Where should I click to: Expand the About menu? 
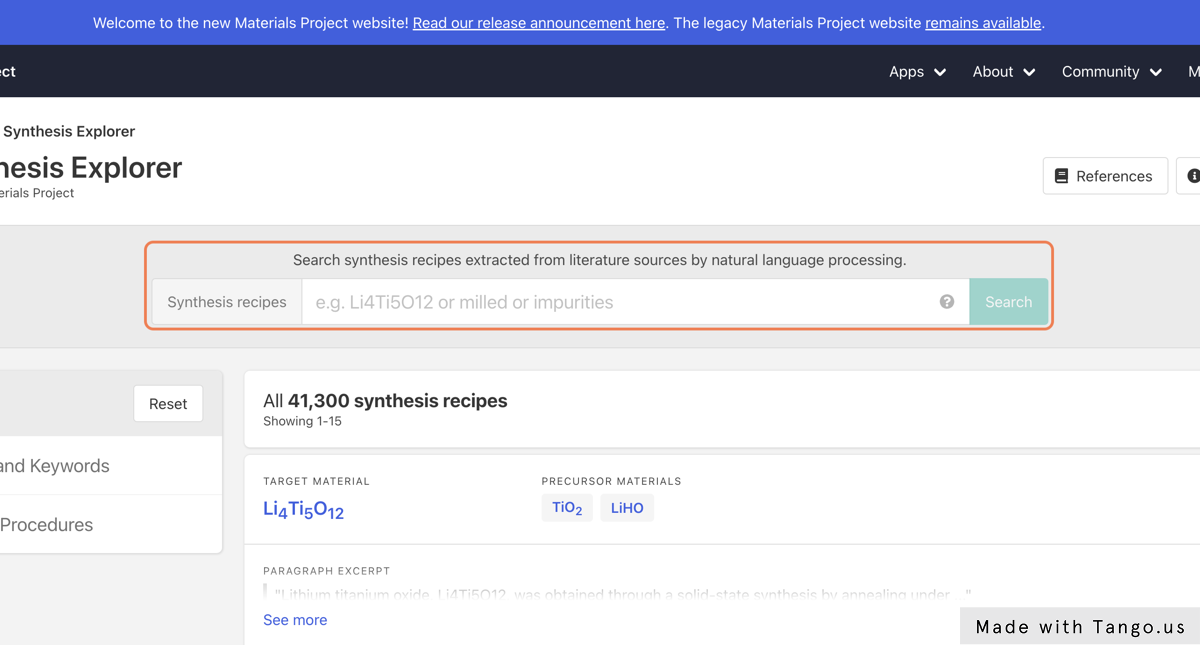click(x=1003, y=71)
